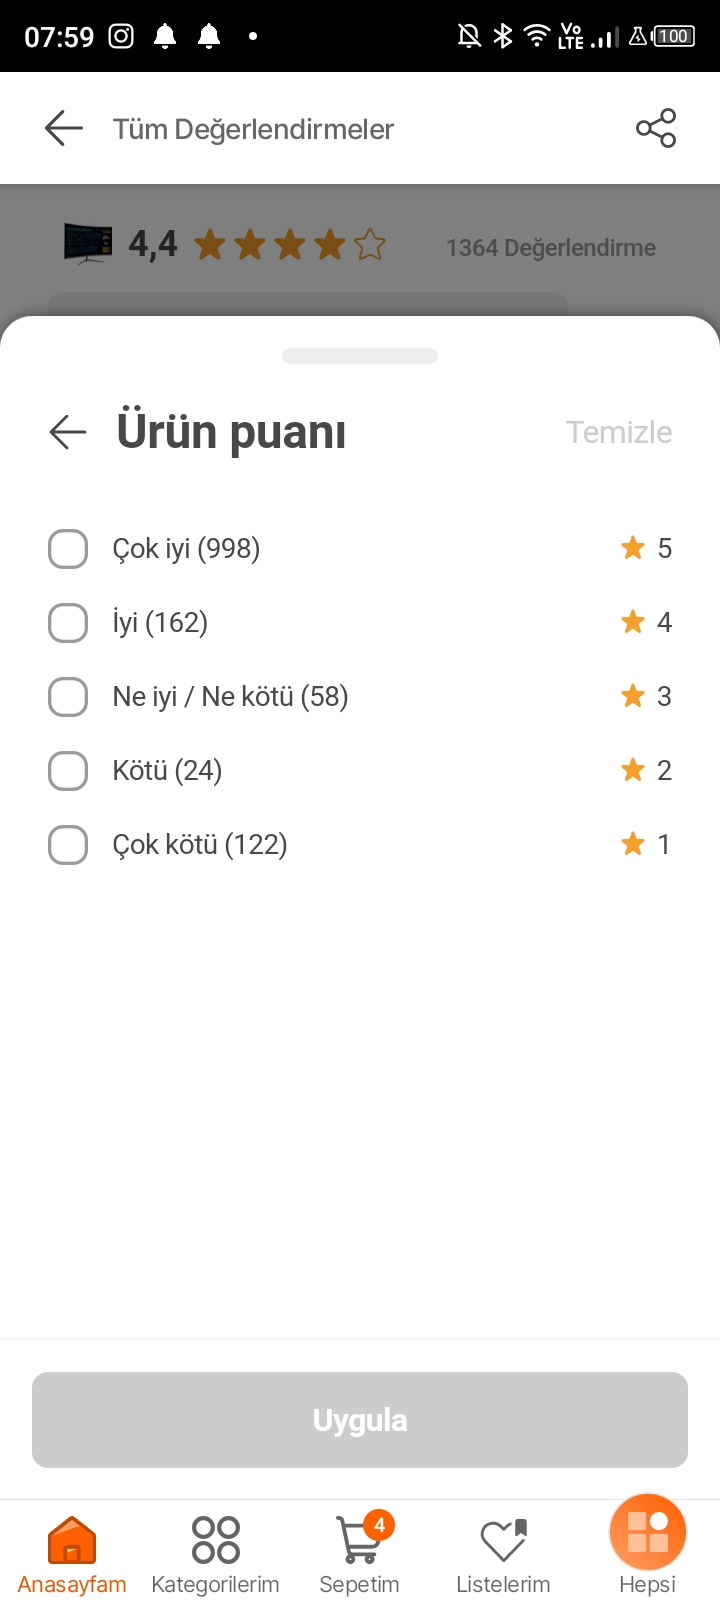The width and height of the screenshot is (720, 1612).
Task: Open Kategorilerim icon in bottom bar
Action: tap(216, 1541)
